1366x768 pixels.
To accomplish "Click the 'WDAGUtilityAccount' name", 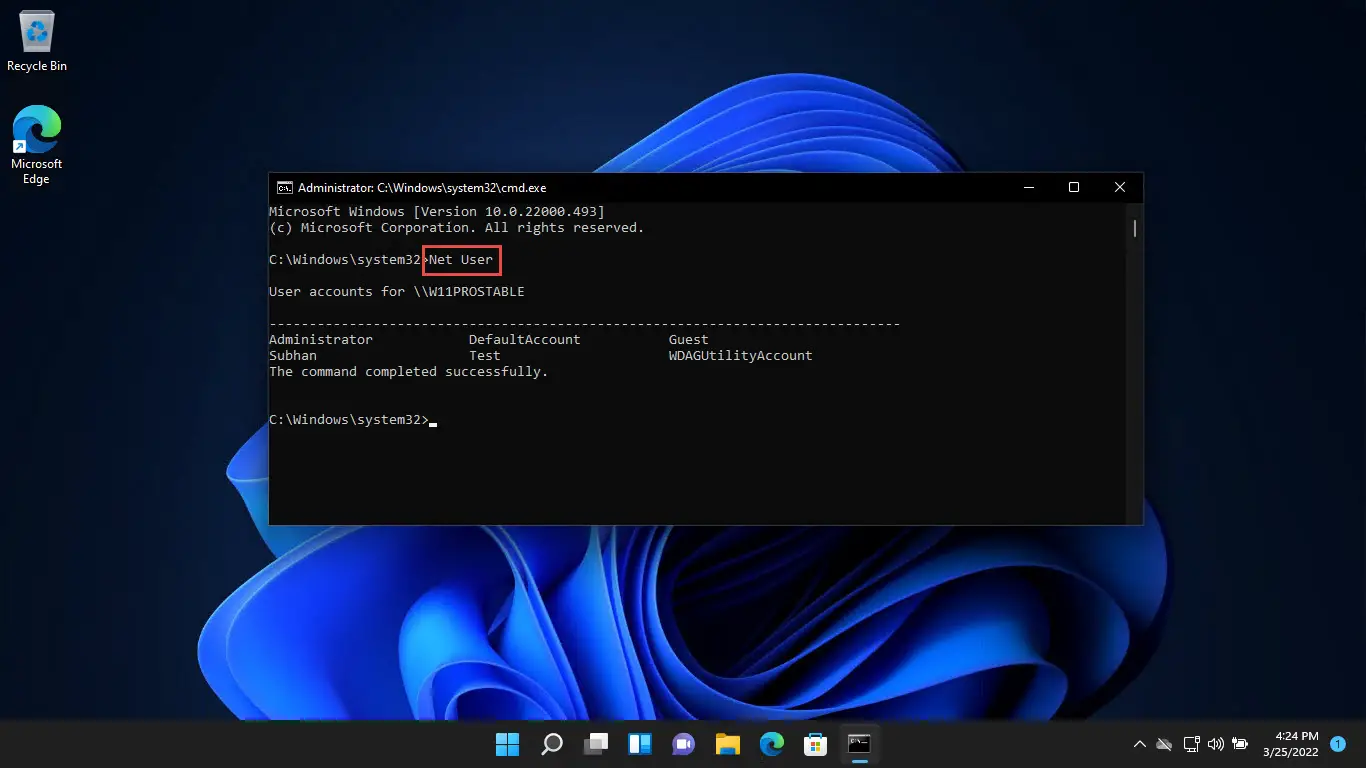I will coord(741,356).
